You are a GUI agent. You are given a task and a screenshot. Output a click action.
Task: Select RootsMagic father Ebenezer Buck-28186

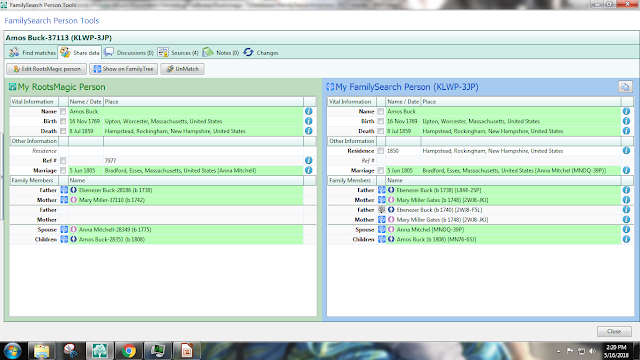click(116, 190)
